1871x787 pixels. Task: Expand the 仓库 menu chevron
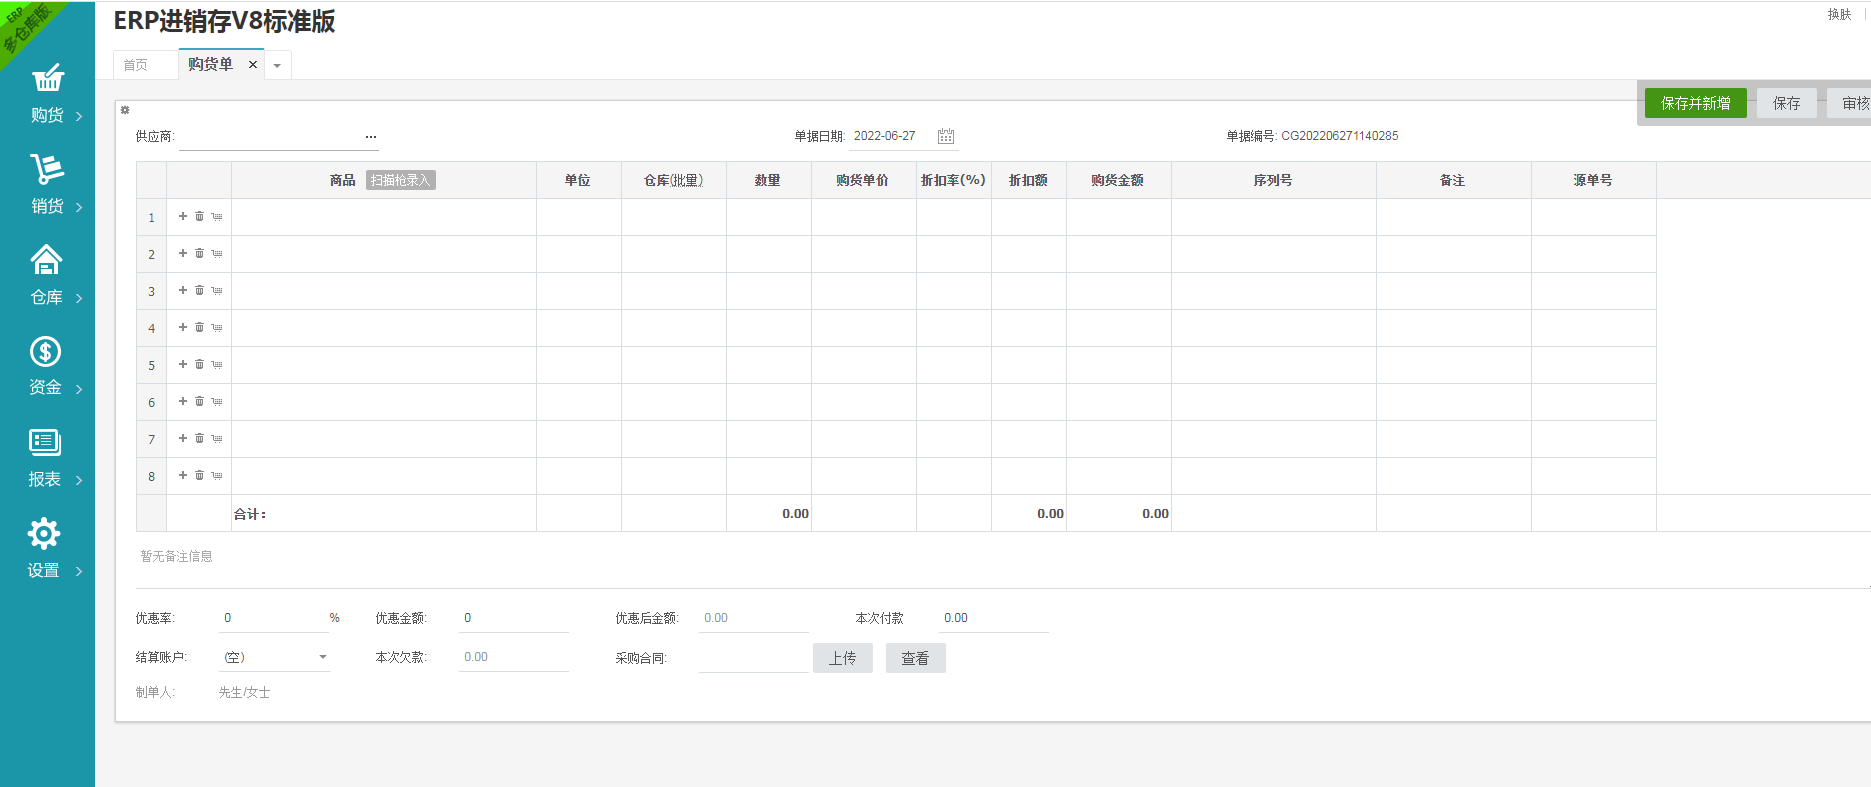(x=79, y=298)
